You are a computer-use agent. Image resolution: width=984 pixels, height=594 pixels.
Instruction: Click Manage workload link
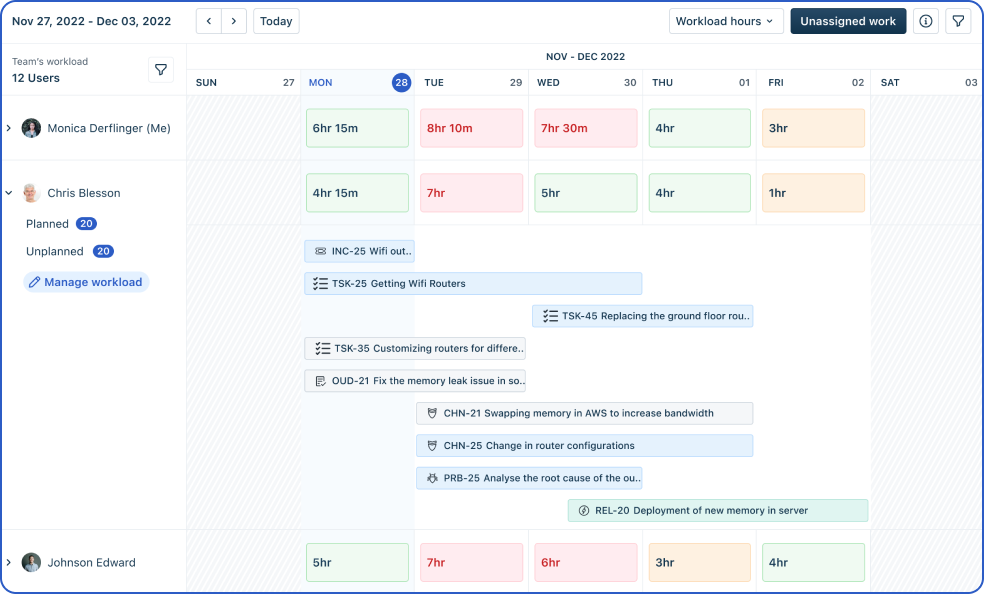coord(86,282)
